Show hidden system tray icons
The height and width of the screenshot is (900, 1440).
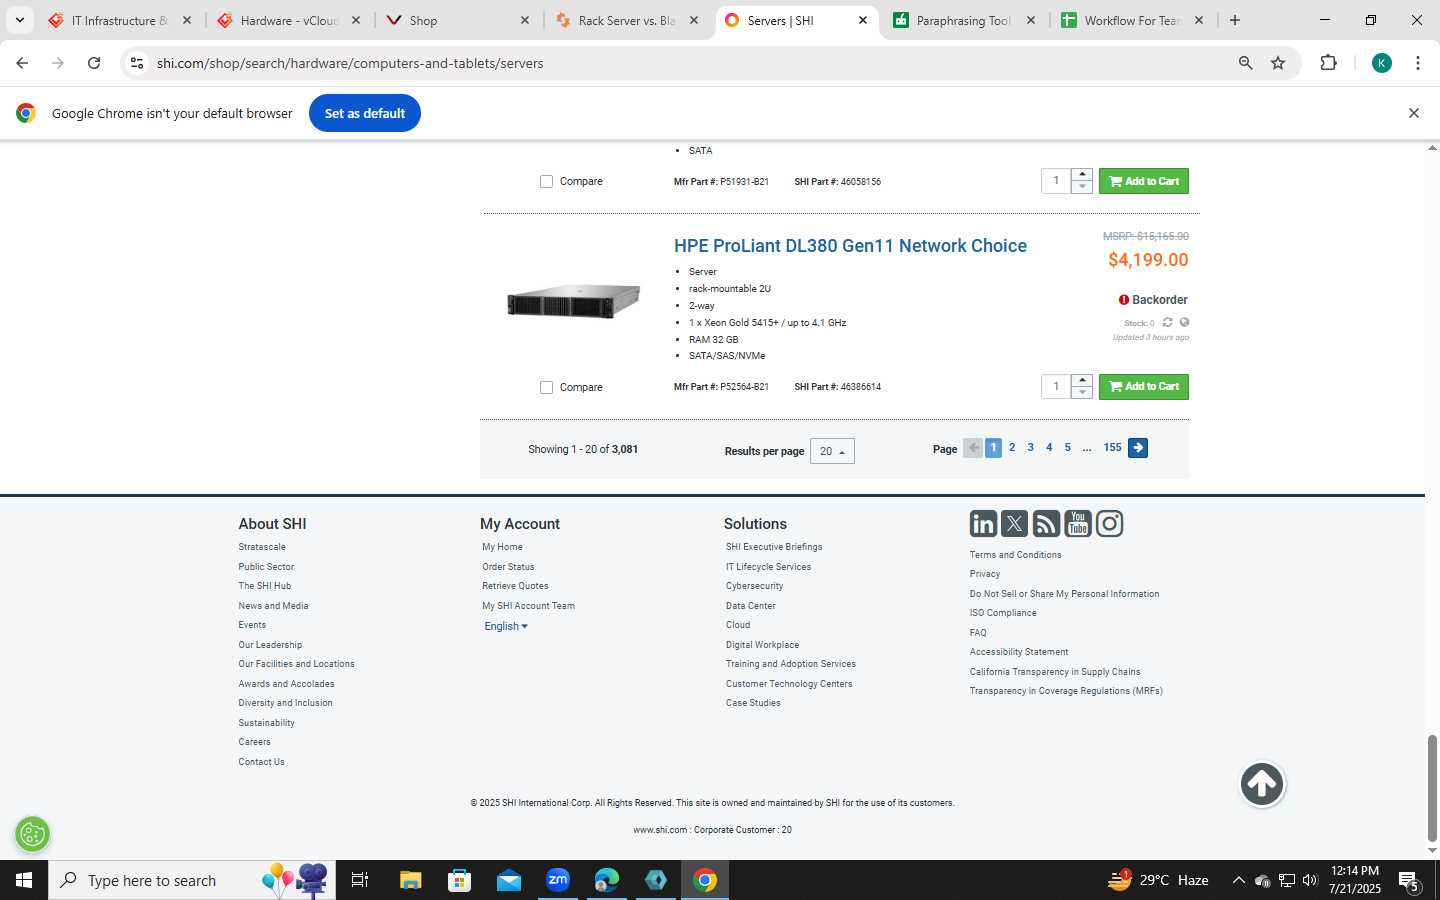tap(1238, 880)
